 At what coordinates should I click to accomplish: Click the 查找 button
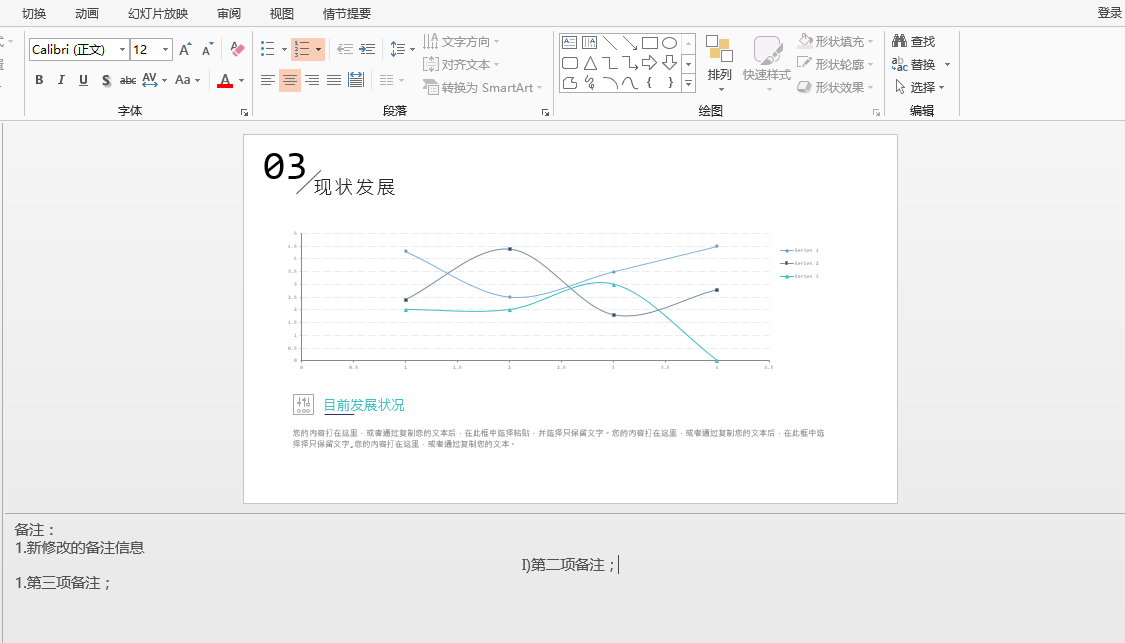pyautogui.click(x=913, y=42)
